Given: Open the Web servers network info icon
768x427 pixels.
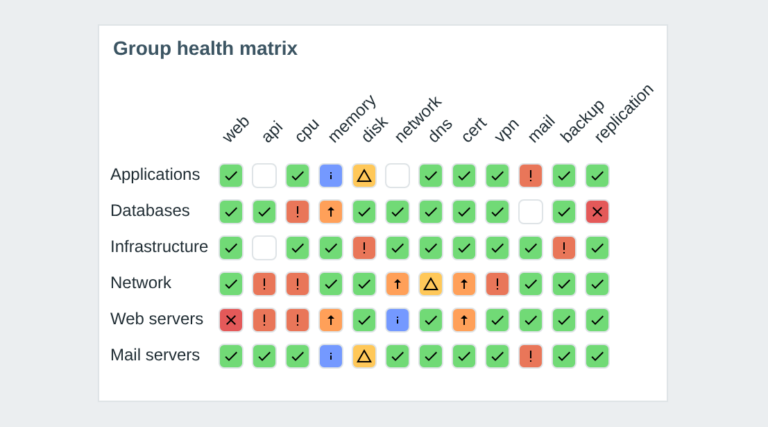Looking at the screenshot, I should point(397,320).
